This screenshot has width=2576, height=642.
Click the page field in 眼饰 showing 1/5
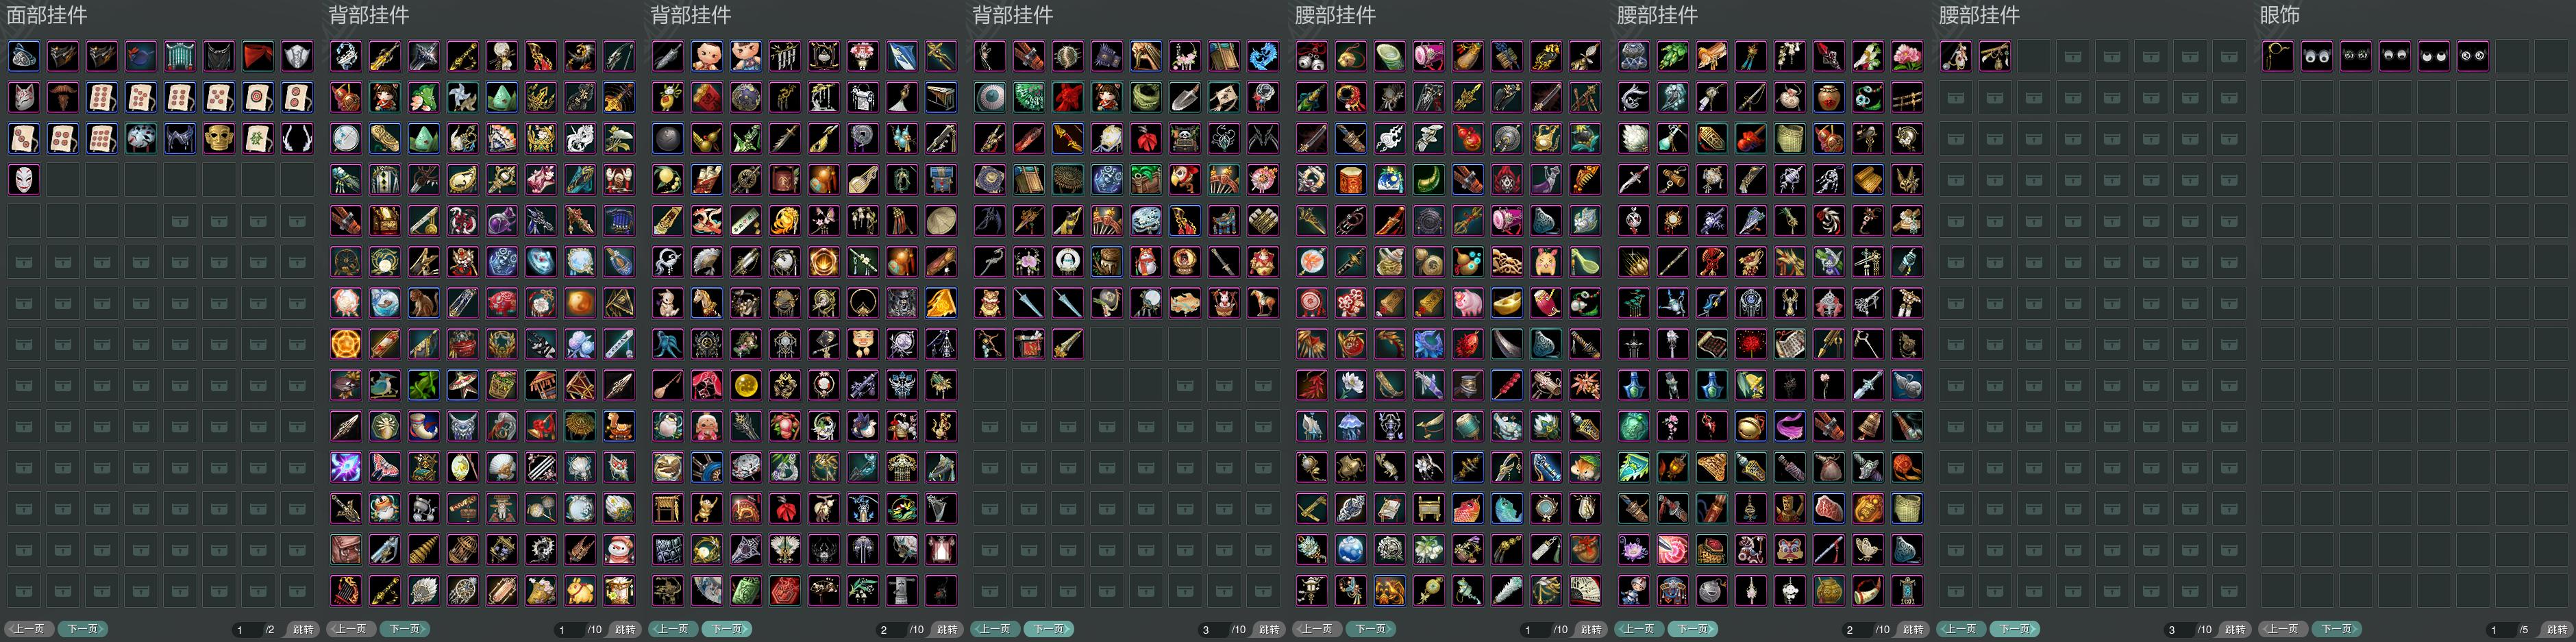pyautogui.click(x=2512, y=629)
